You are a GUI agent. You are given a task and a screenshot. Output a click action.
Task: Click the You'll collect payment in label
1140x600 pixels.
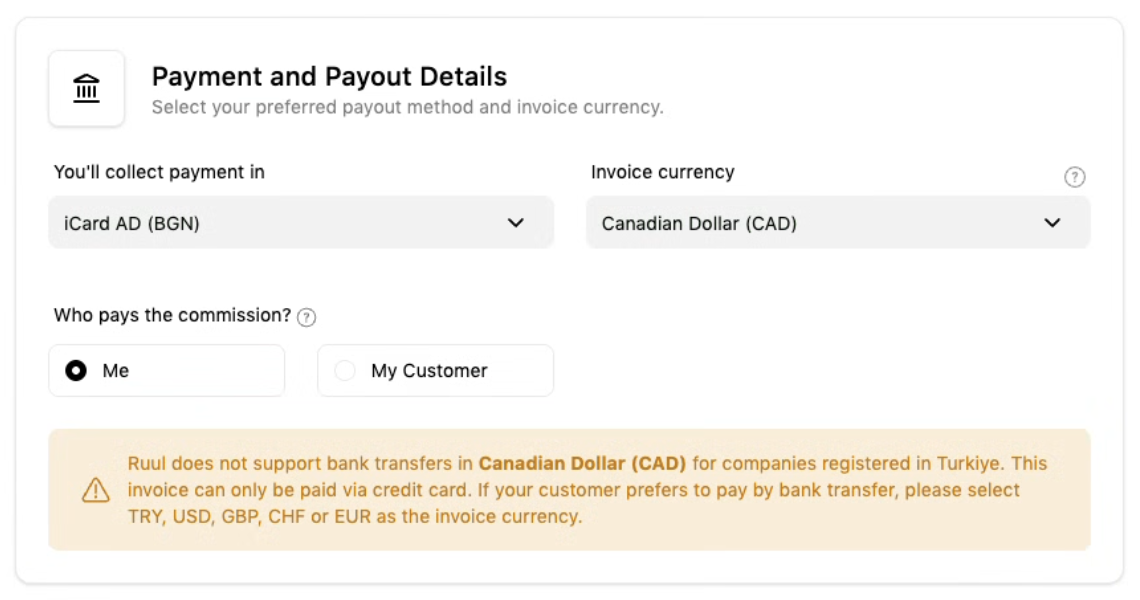click(x=159, y=172)
